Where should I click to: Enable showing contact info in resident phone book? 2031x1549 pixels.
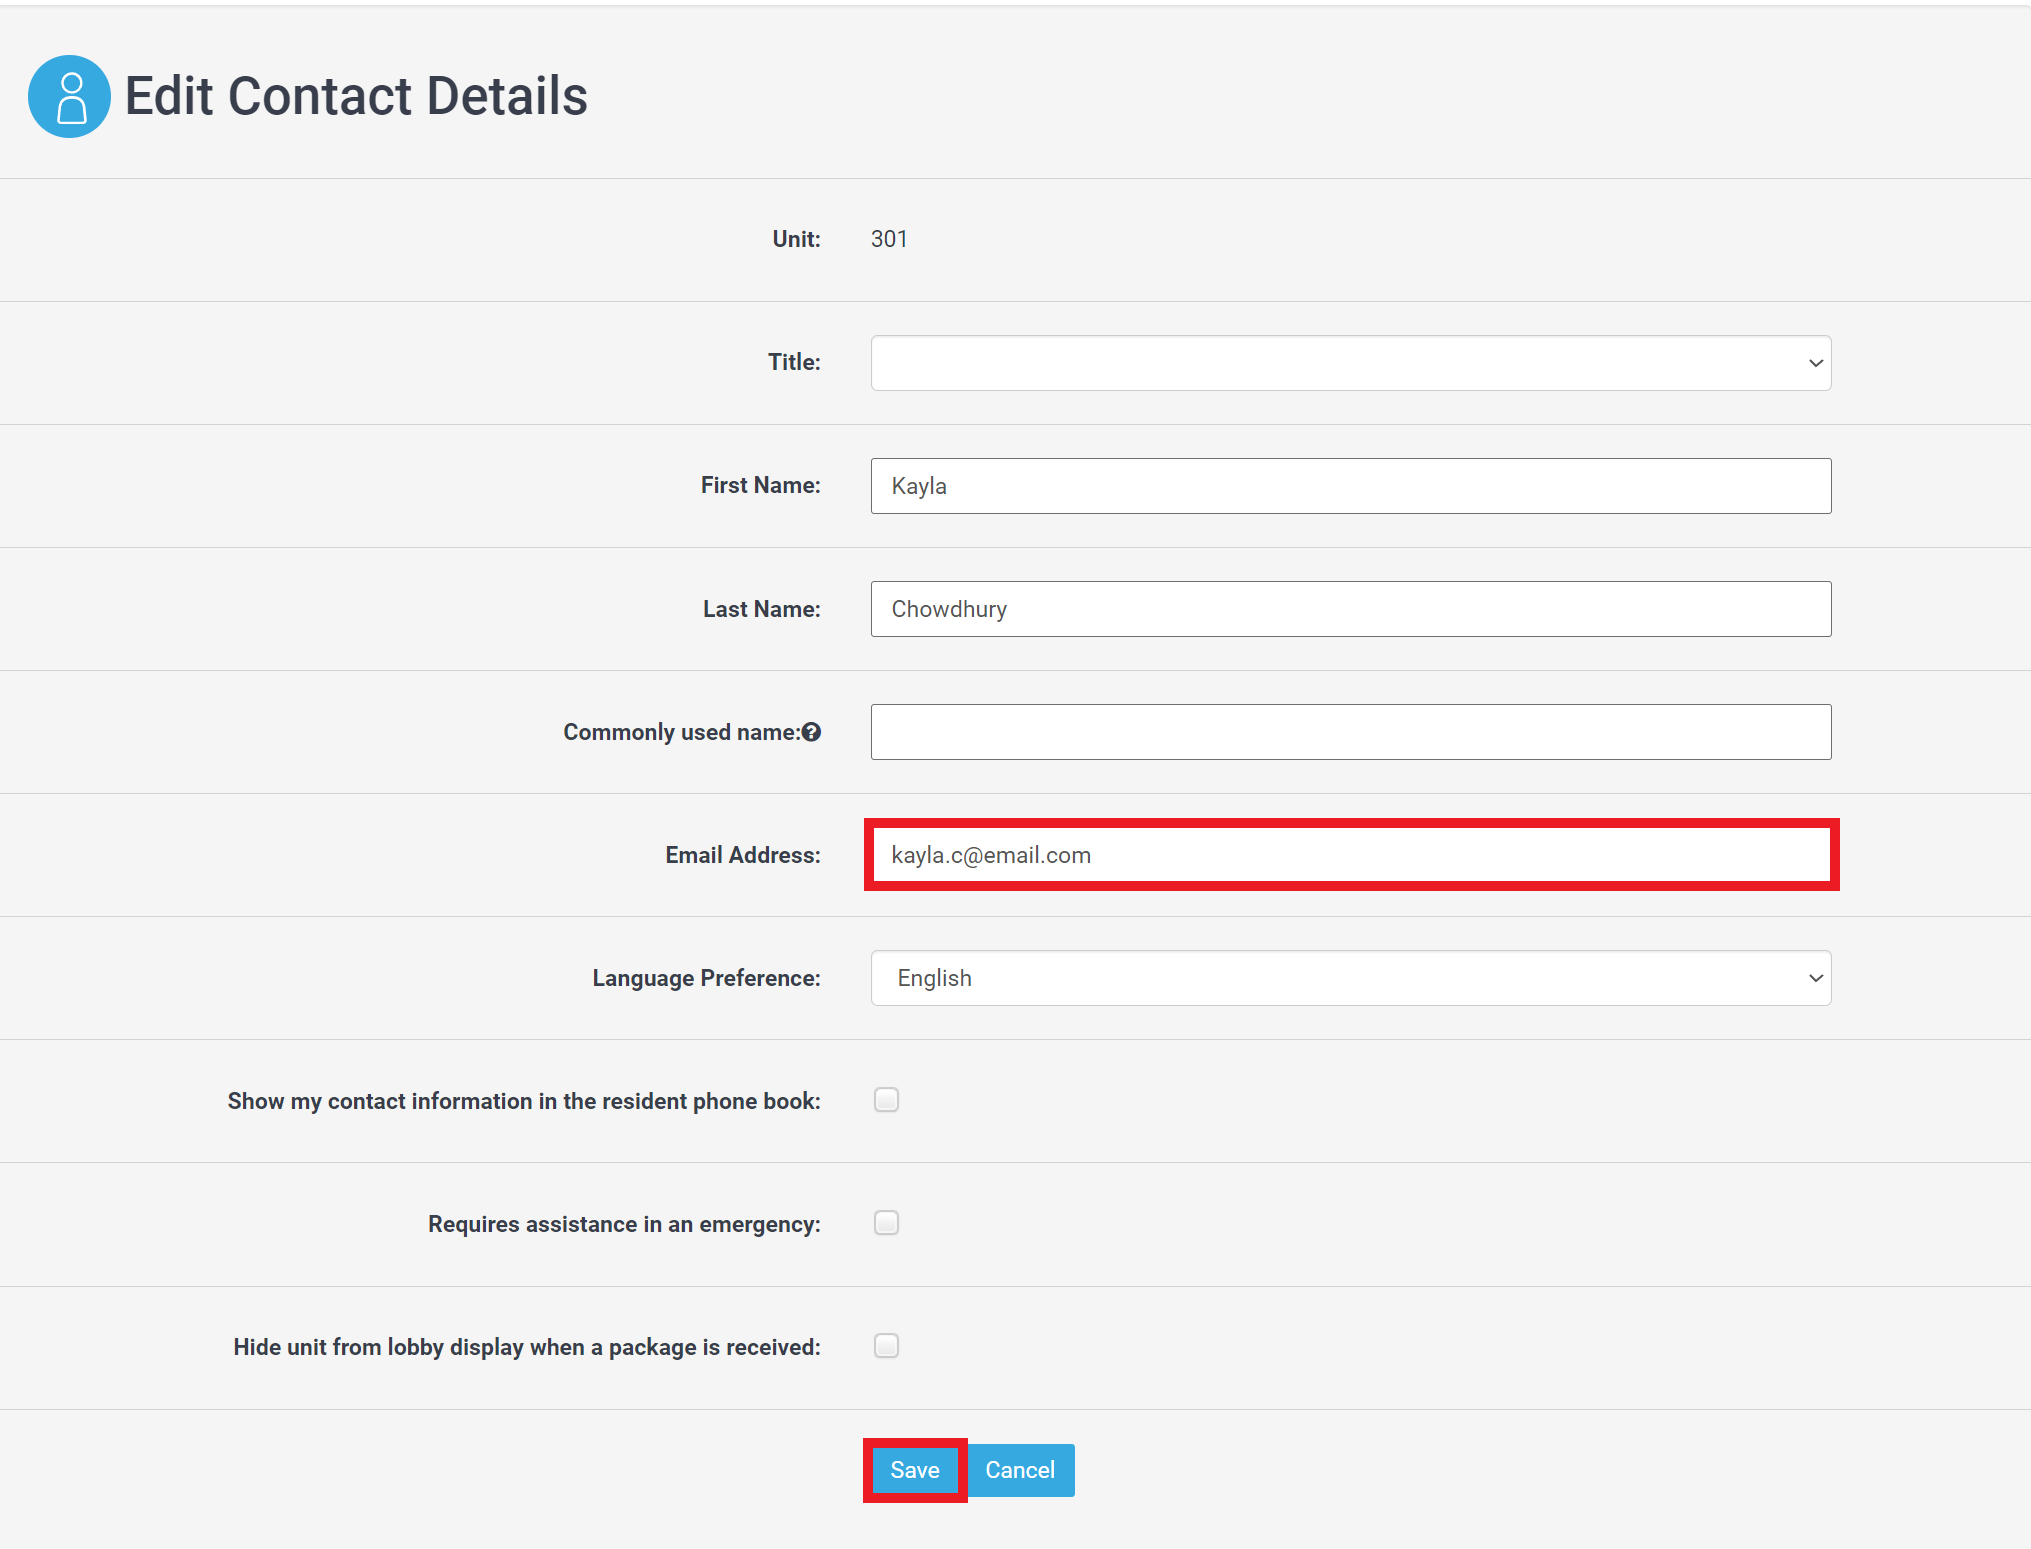[886, 1100]
